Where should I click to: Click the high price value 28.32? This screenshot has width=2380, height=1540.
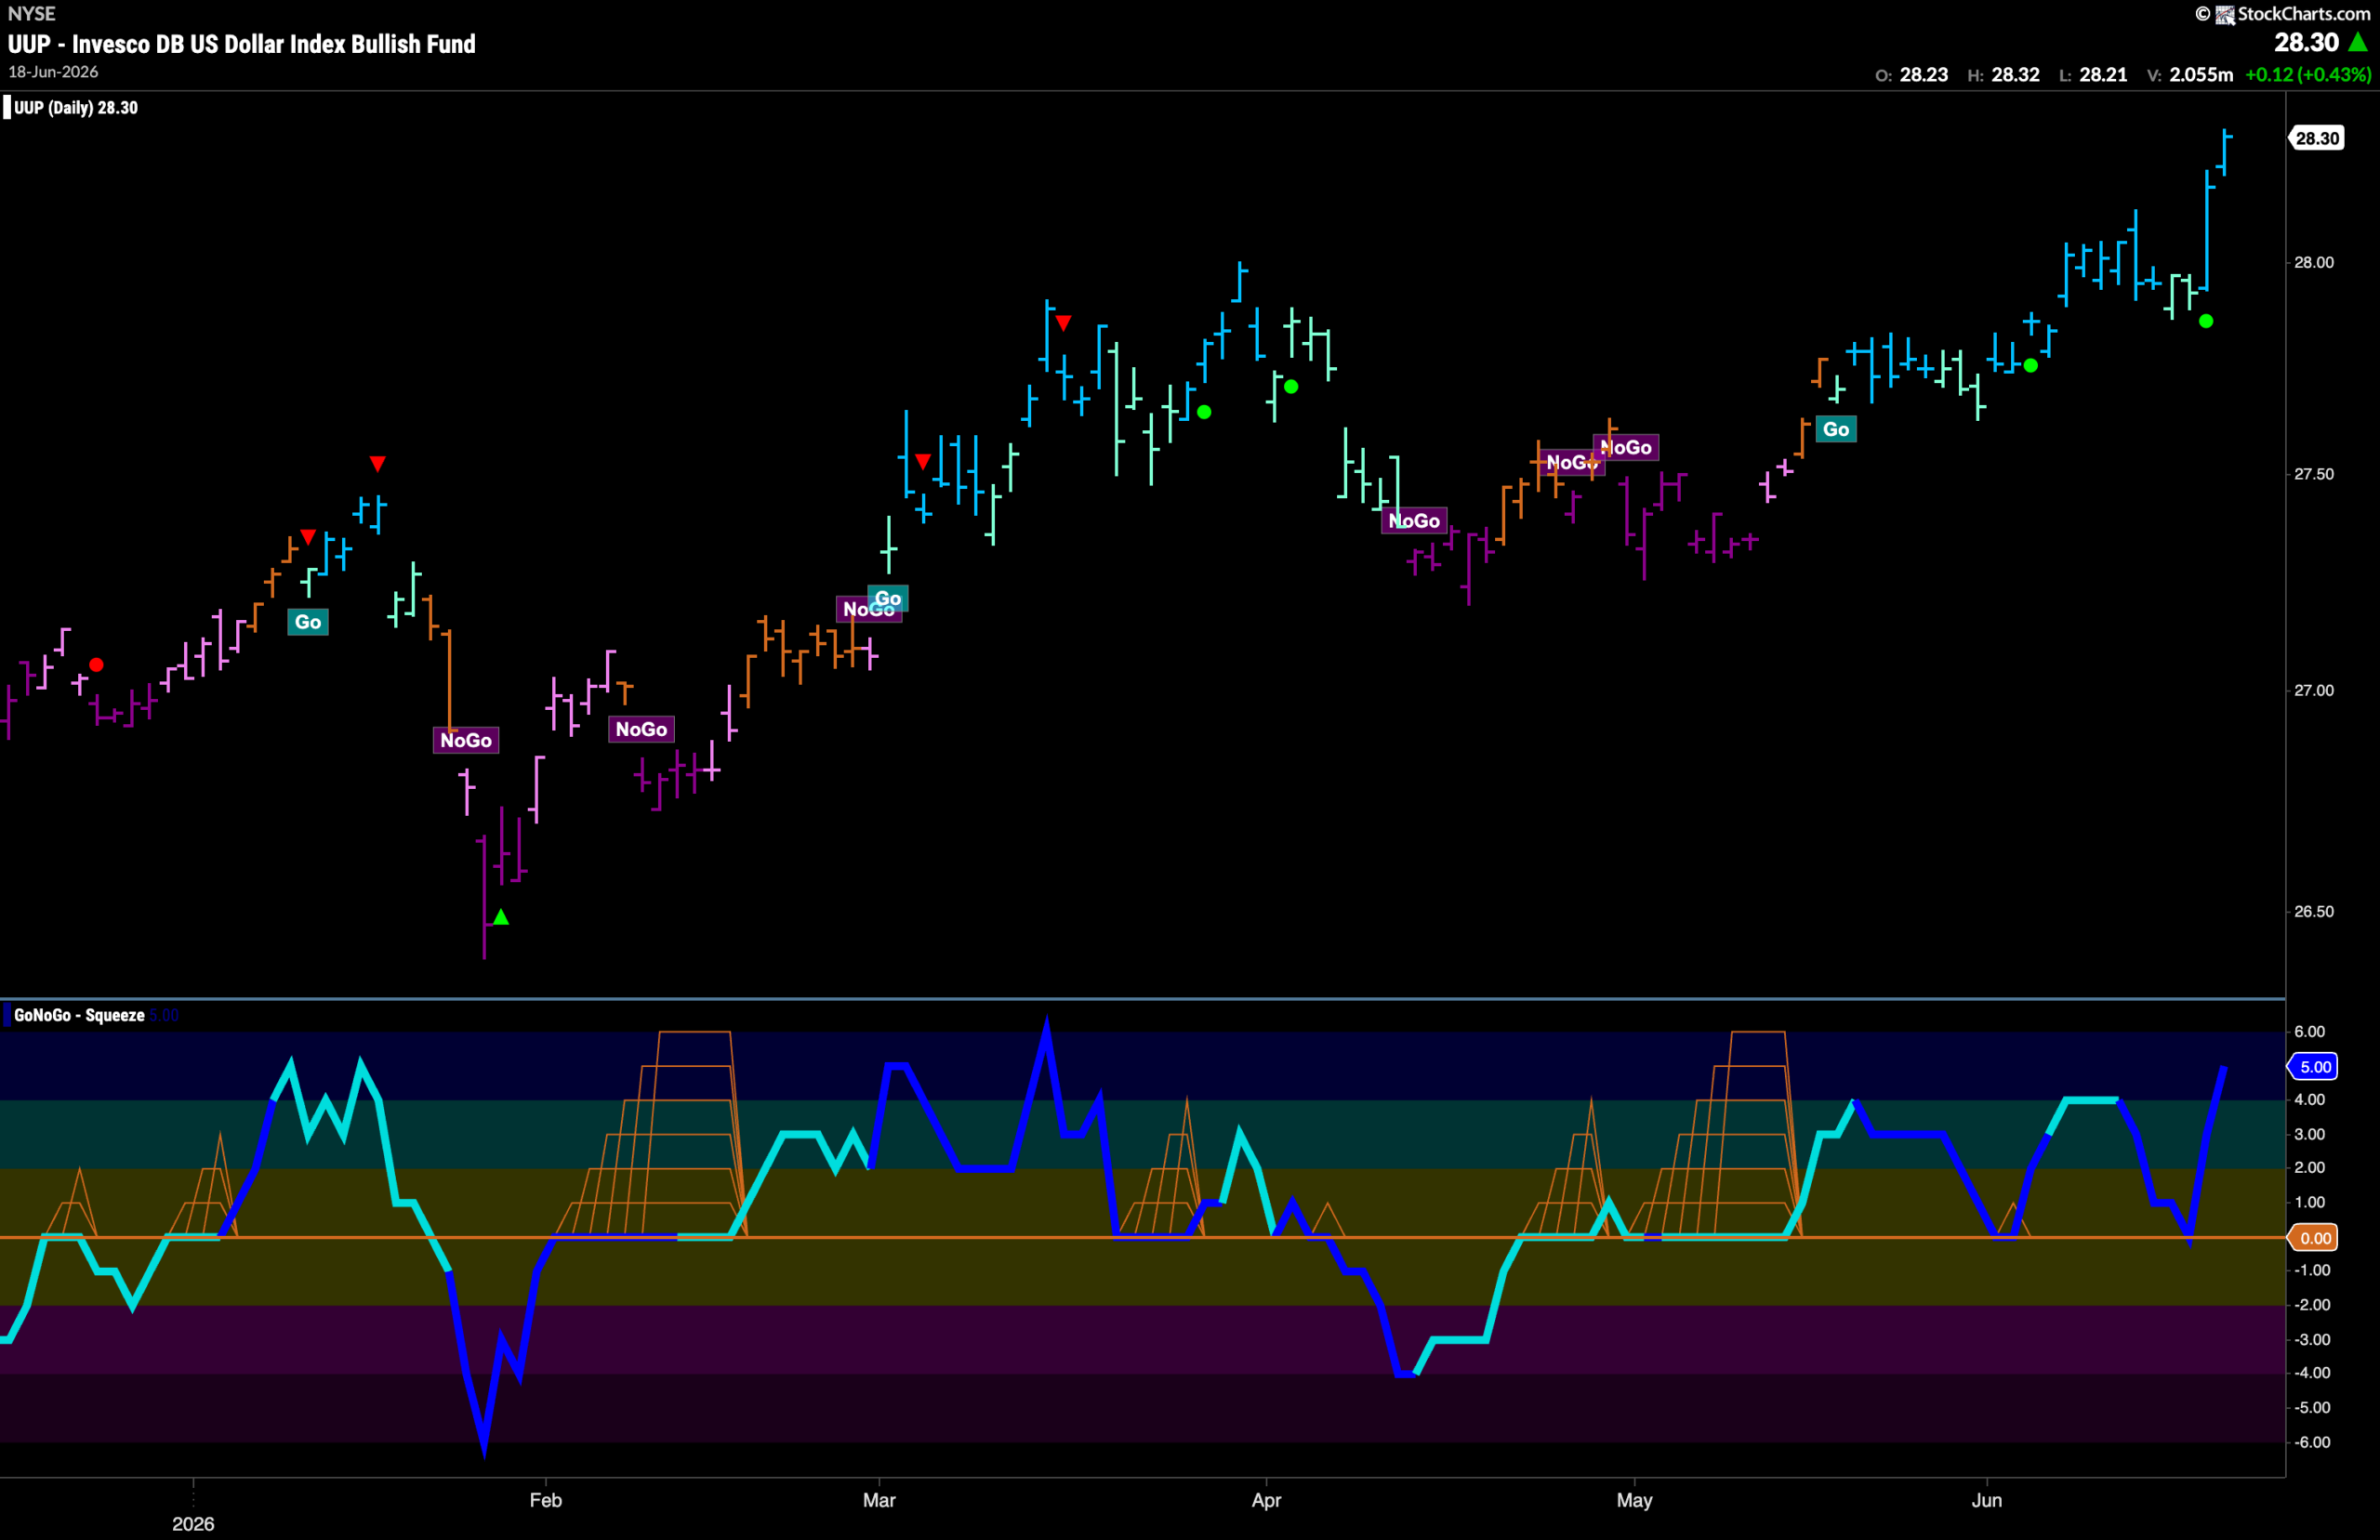[2015, 75]
